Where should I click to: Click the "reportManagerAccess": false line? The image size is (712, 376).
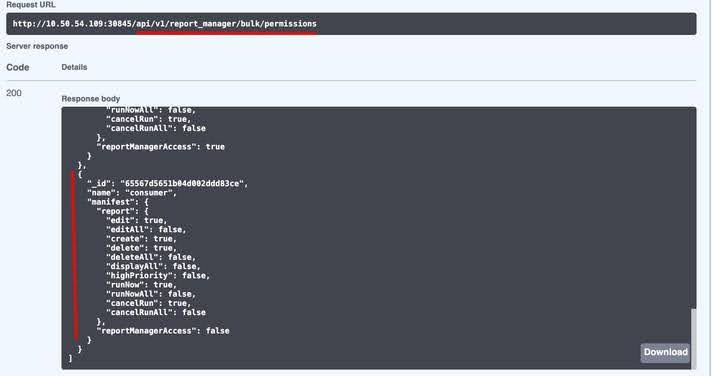click(x=163, y=331)
